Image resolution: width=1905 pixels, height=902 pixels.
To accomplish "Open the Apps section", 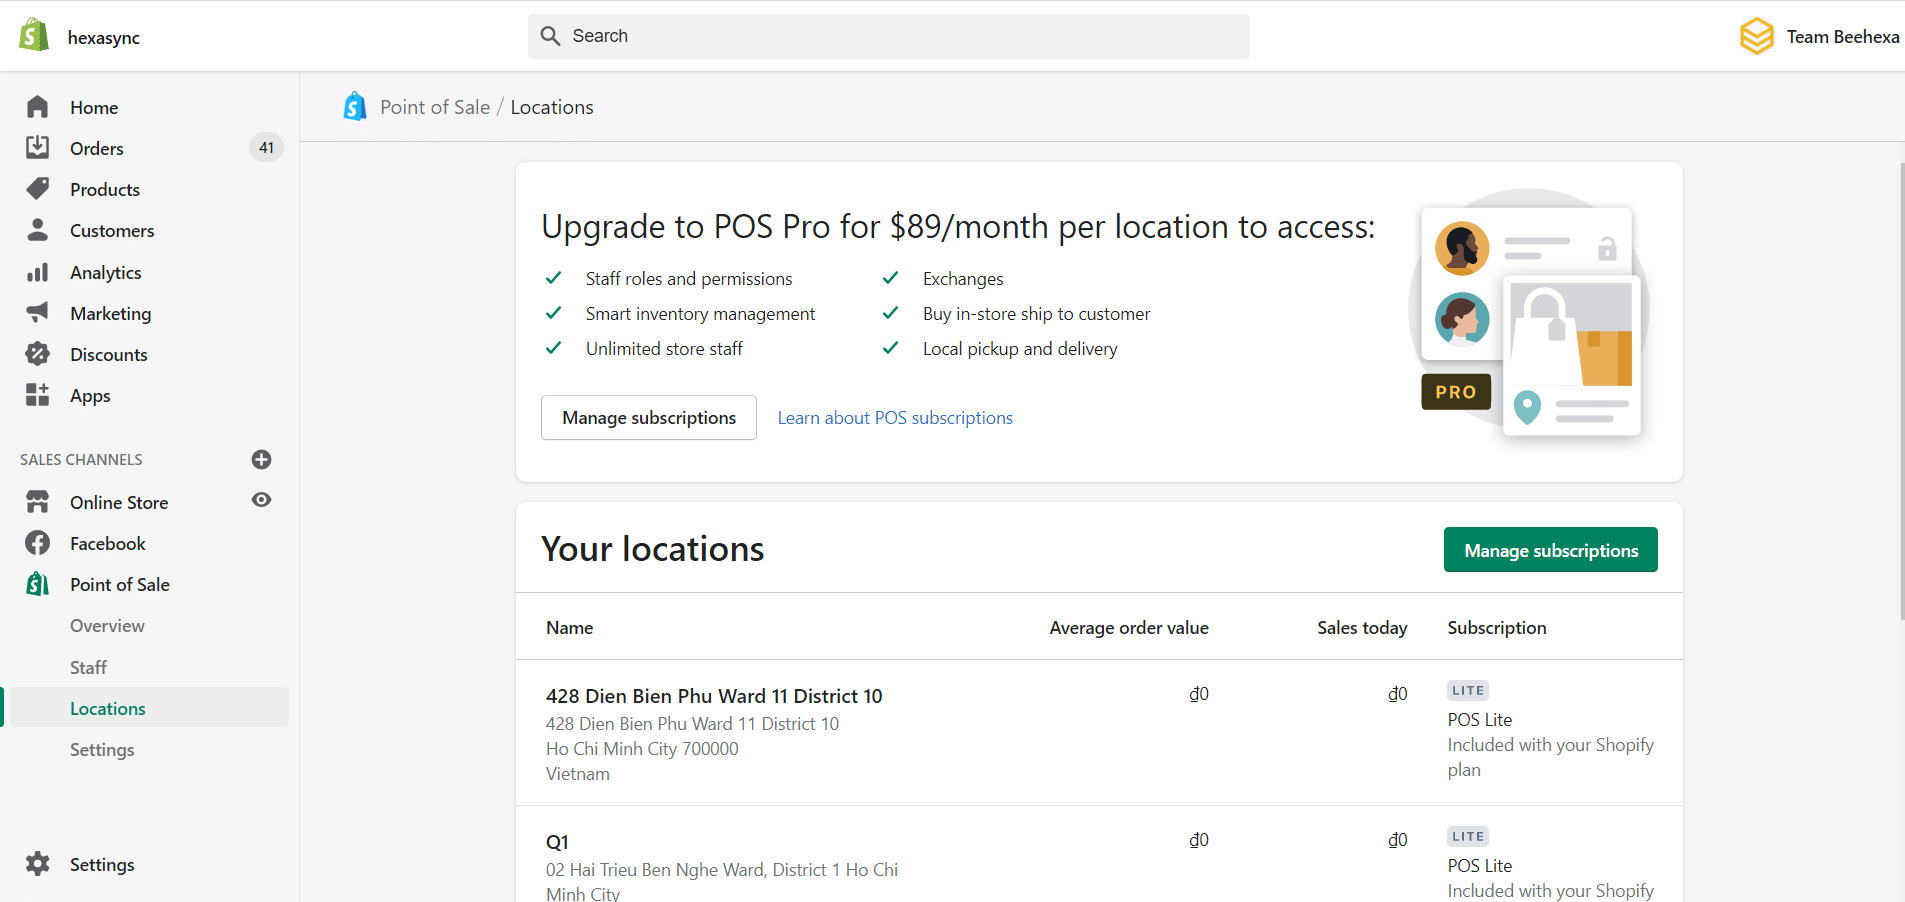I will tap(90, 395).
